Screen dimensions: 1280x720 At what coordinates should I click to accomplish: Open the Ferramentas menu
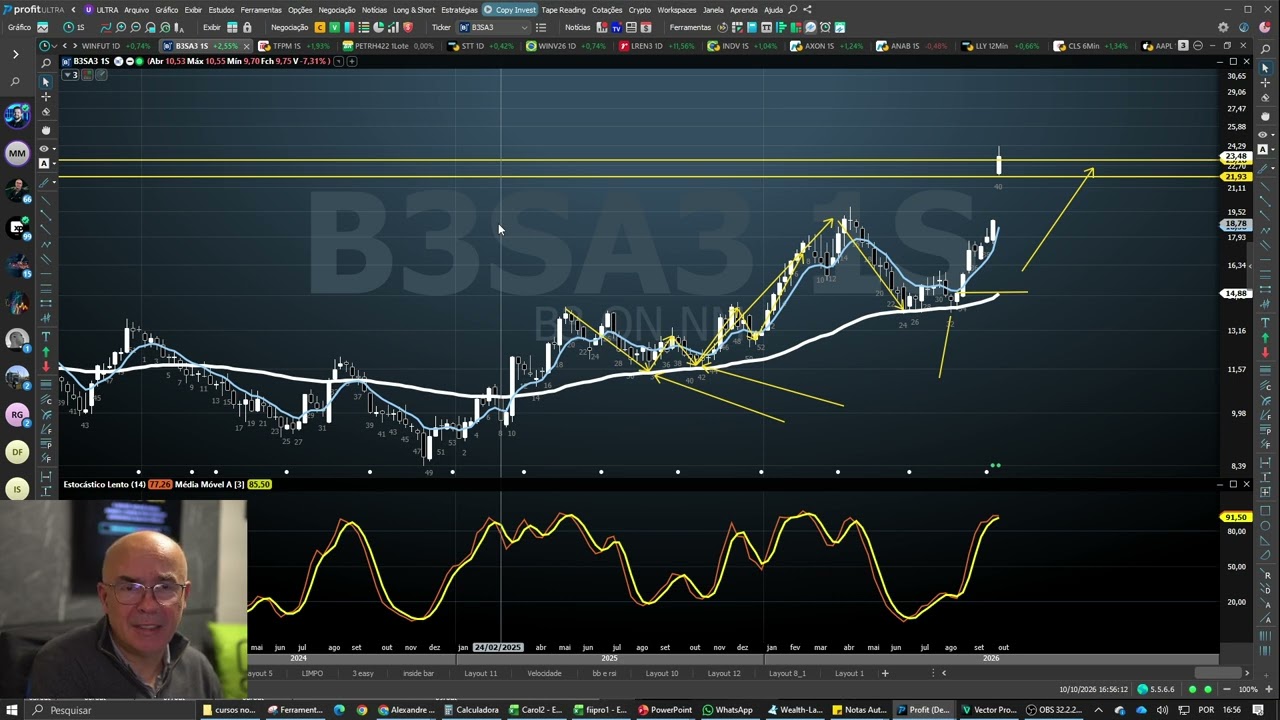click(260, 10)
